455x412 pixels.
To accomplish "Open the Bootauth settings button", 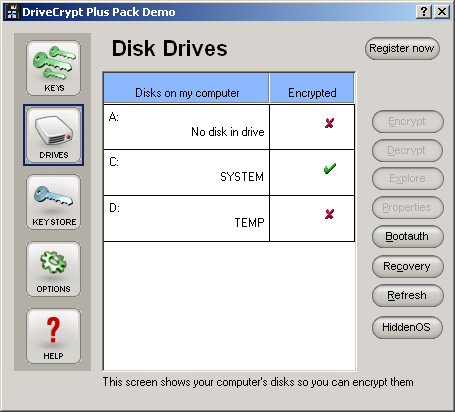I will [x=407, y=236].
